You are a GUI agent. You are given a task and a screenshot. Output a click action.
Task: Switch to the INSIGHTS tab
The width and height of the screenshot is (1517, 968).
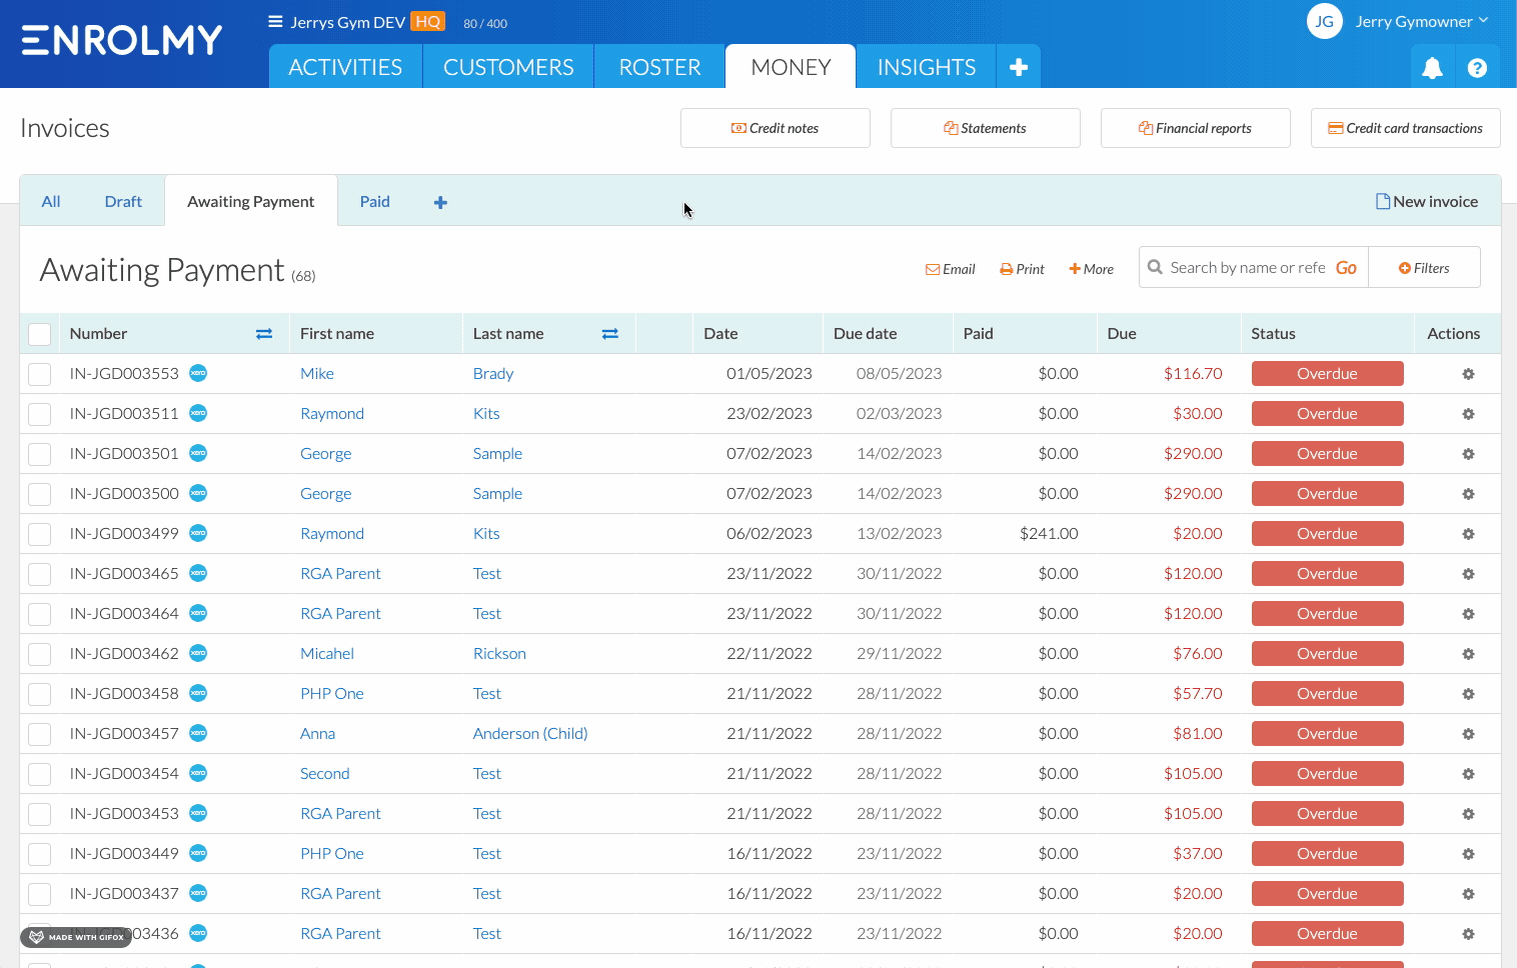click(x=926, y=67)
